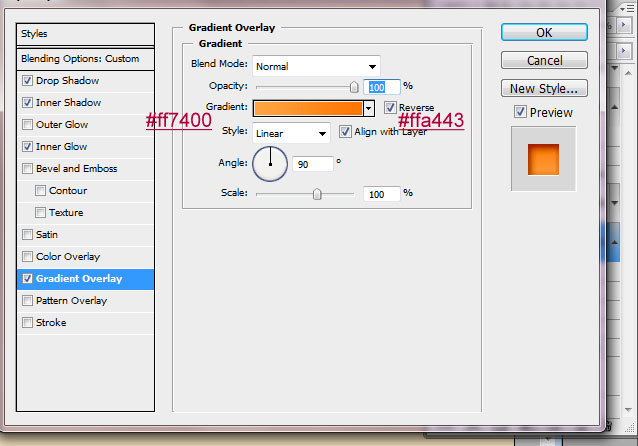This screenshot has width=638, height=446.
Task: Open the Style Linear dropdown
Action: click(291, 132)
